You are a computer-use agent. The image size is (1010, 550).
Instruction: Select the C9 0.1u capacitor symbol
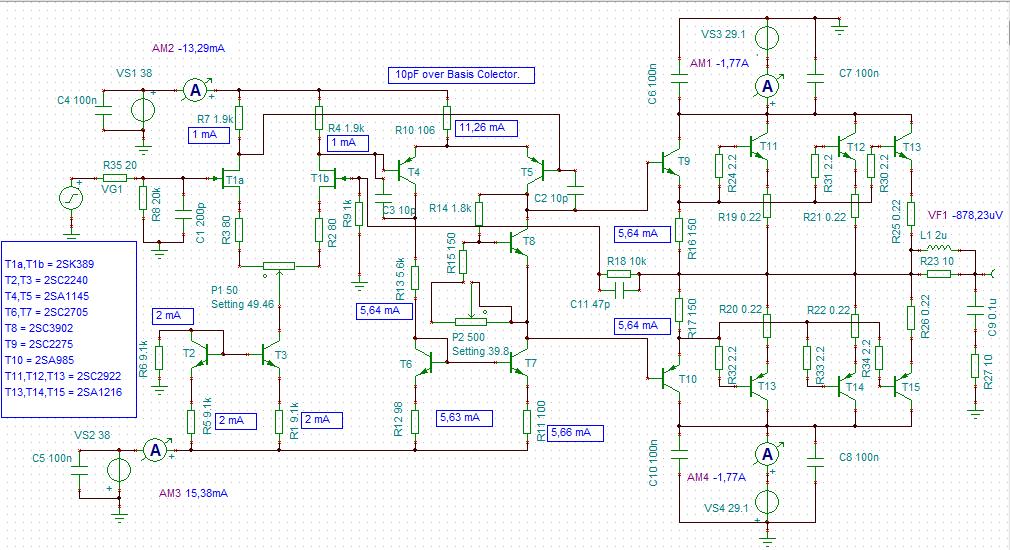975,310
